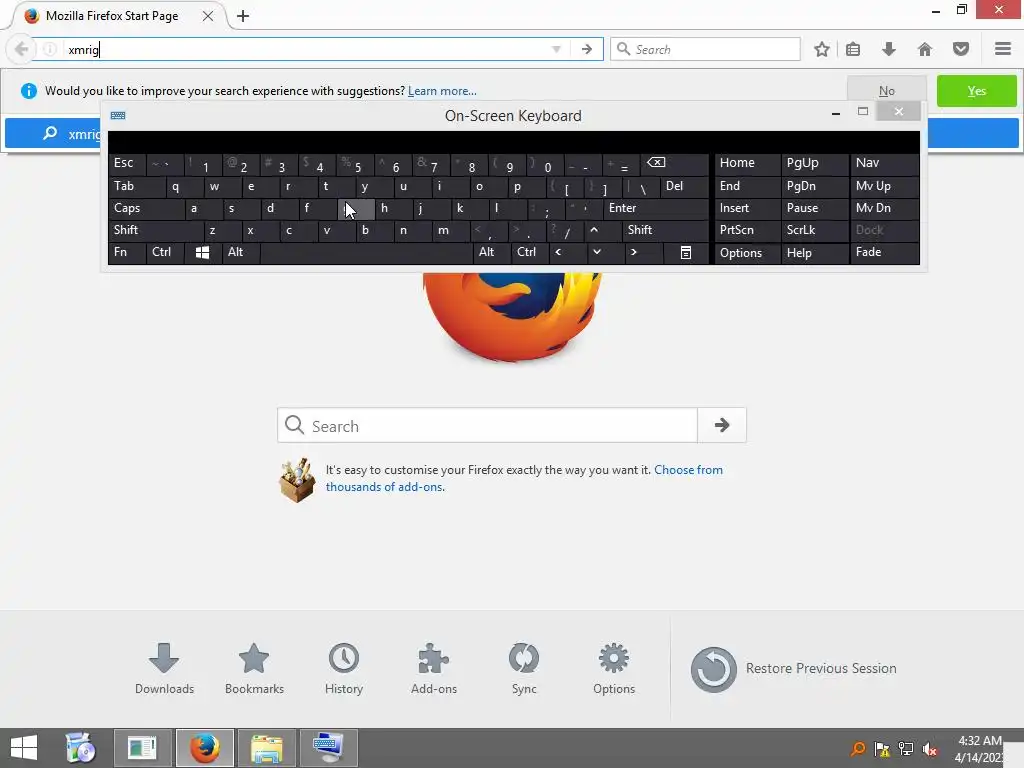Open Add-ons from start page
The image size is (1024, 768).
pyautogui.click(x=434, y=669)
